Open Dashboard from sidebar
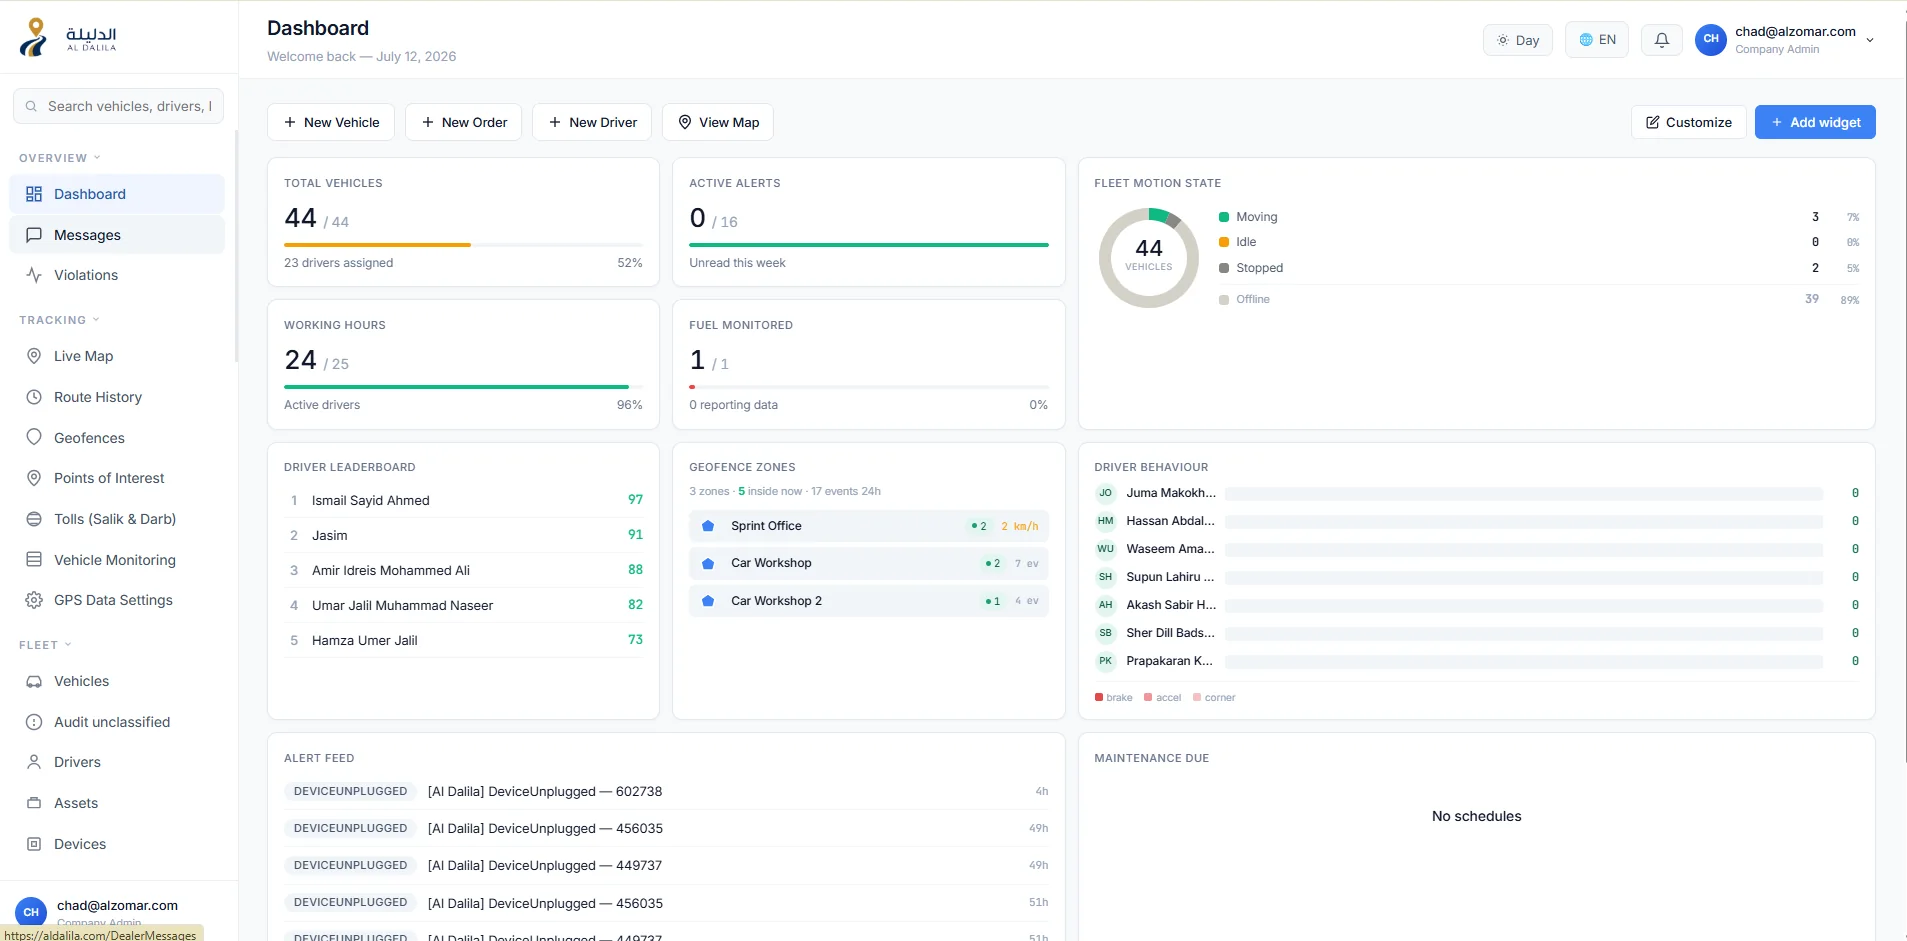 click(x=117, y=194)
